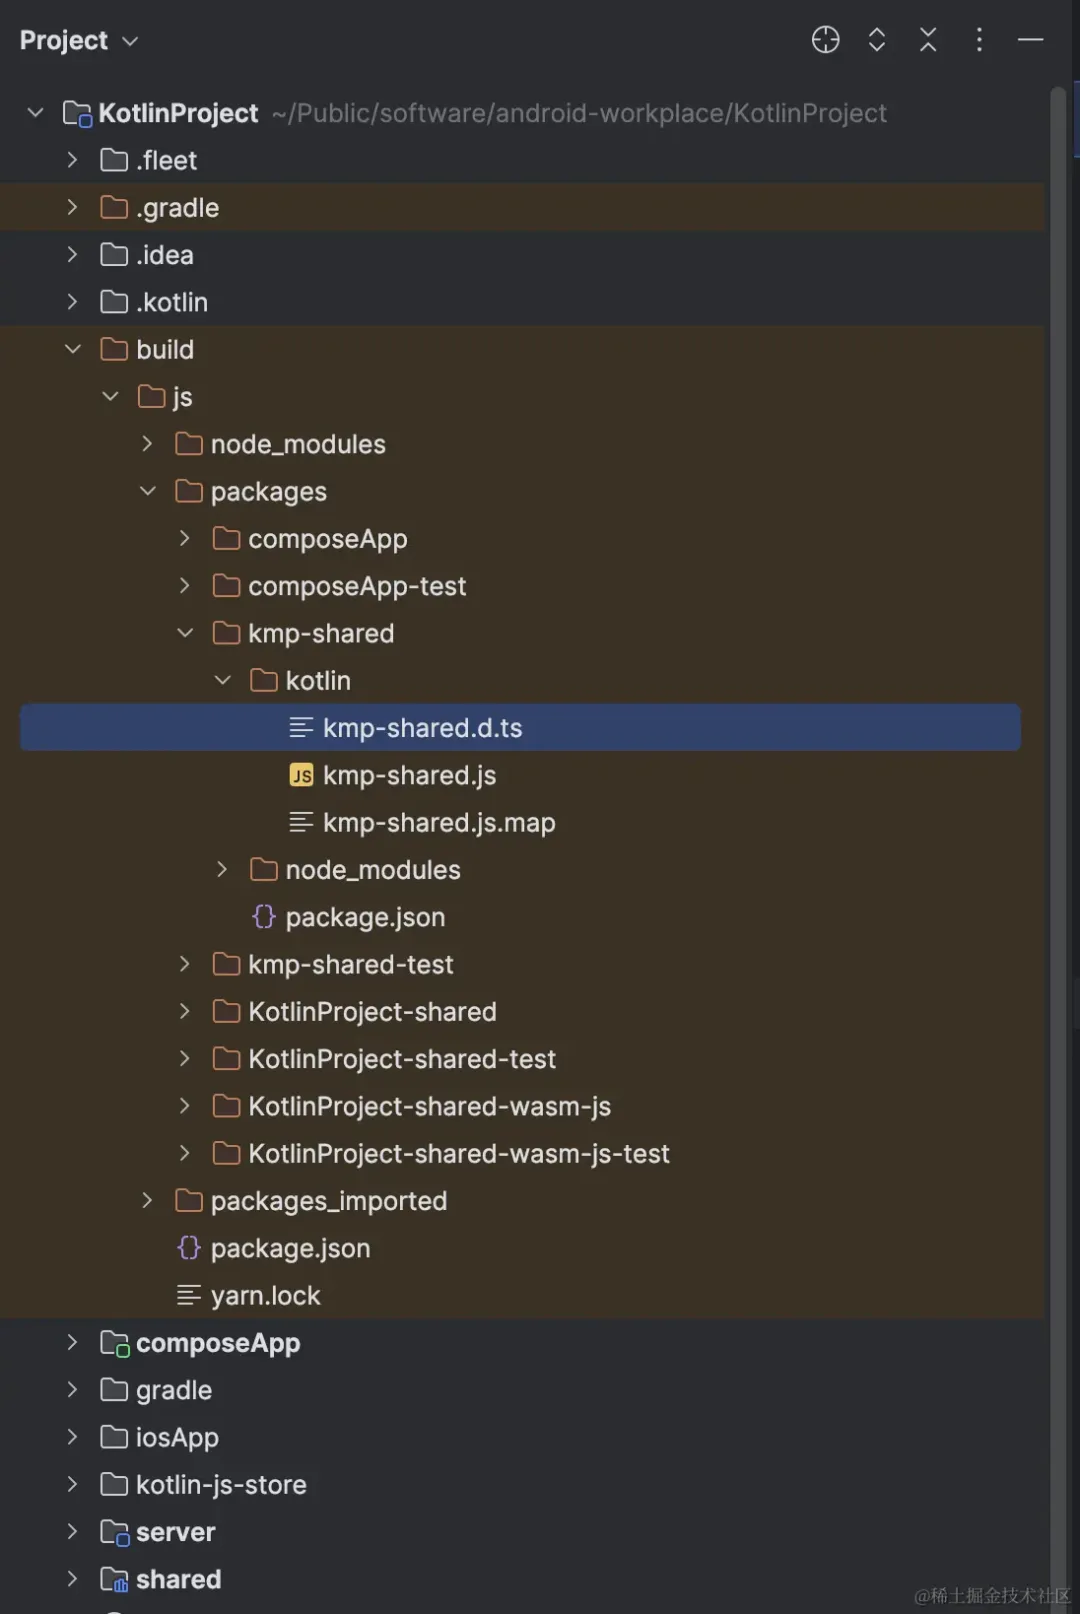Expand the .gradle folder
This screenshot has width=1080, height=1614.
[72, 207]
